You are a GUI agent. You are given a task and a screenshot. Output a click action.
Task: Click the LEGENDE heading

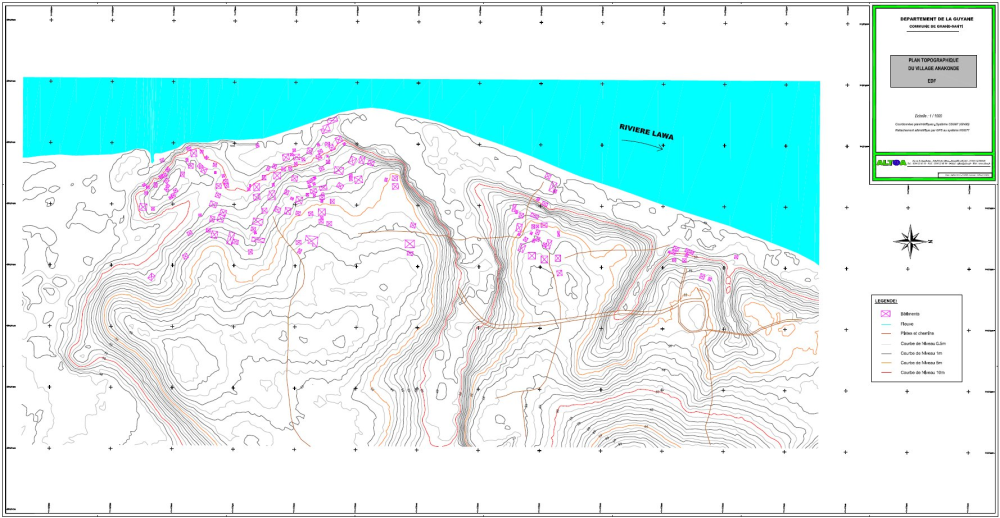[886, 301]
